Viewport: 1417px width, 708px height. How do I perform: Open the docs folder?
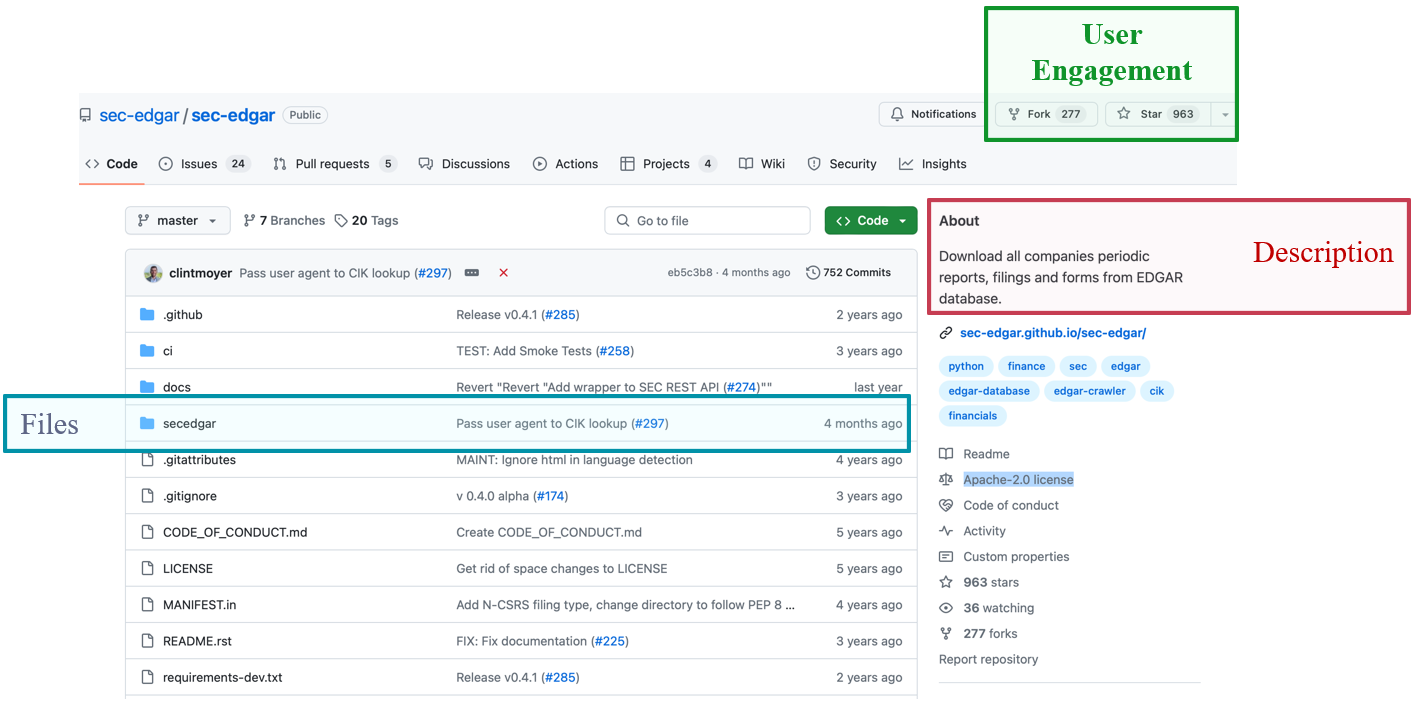click(x=177, y=387)
